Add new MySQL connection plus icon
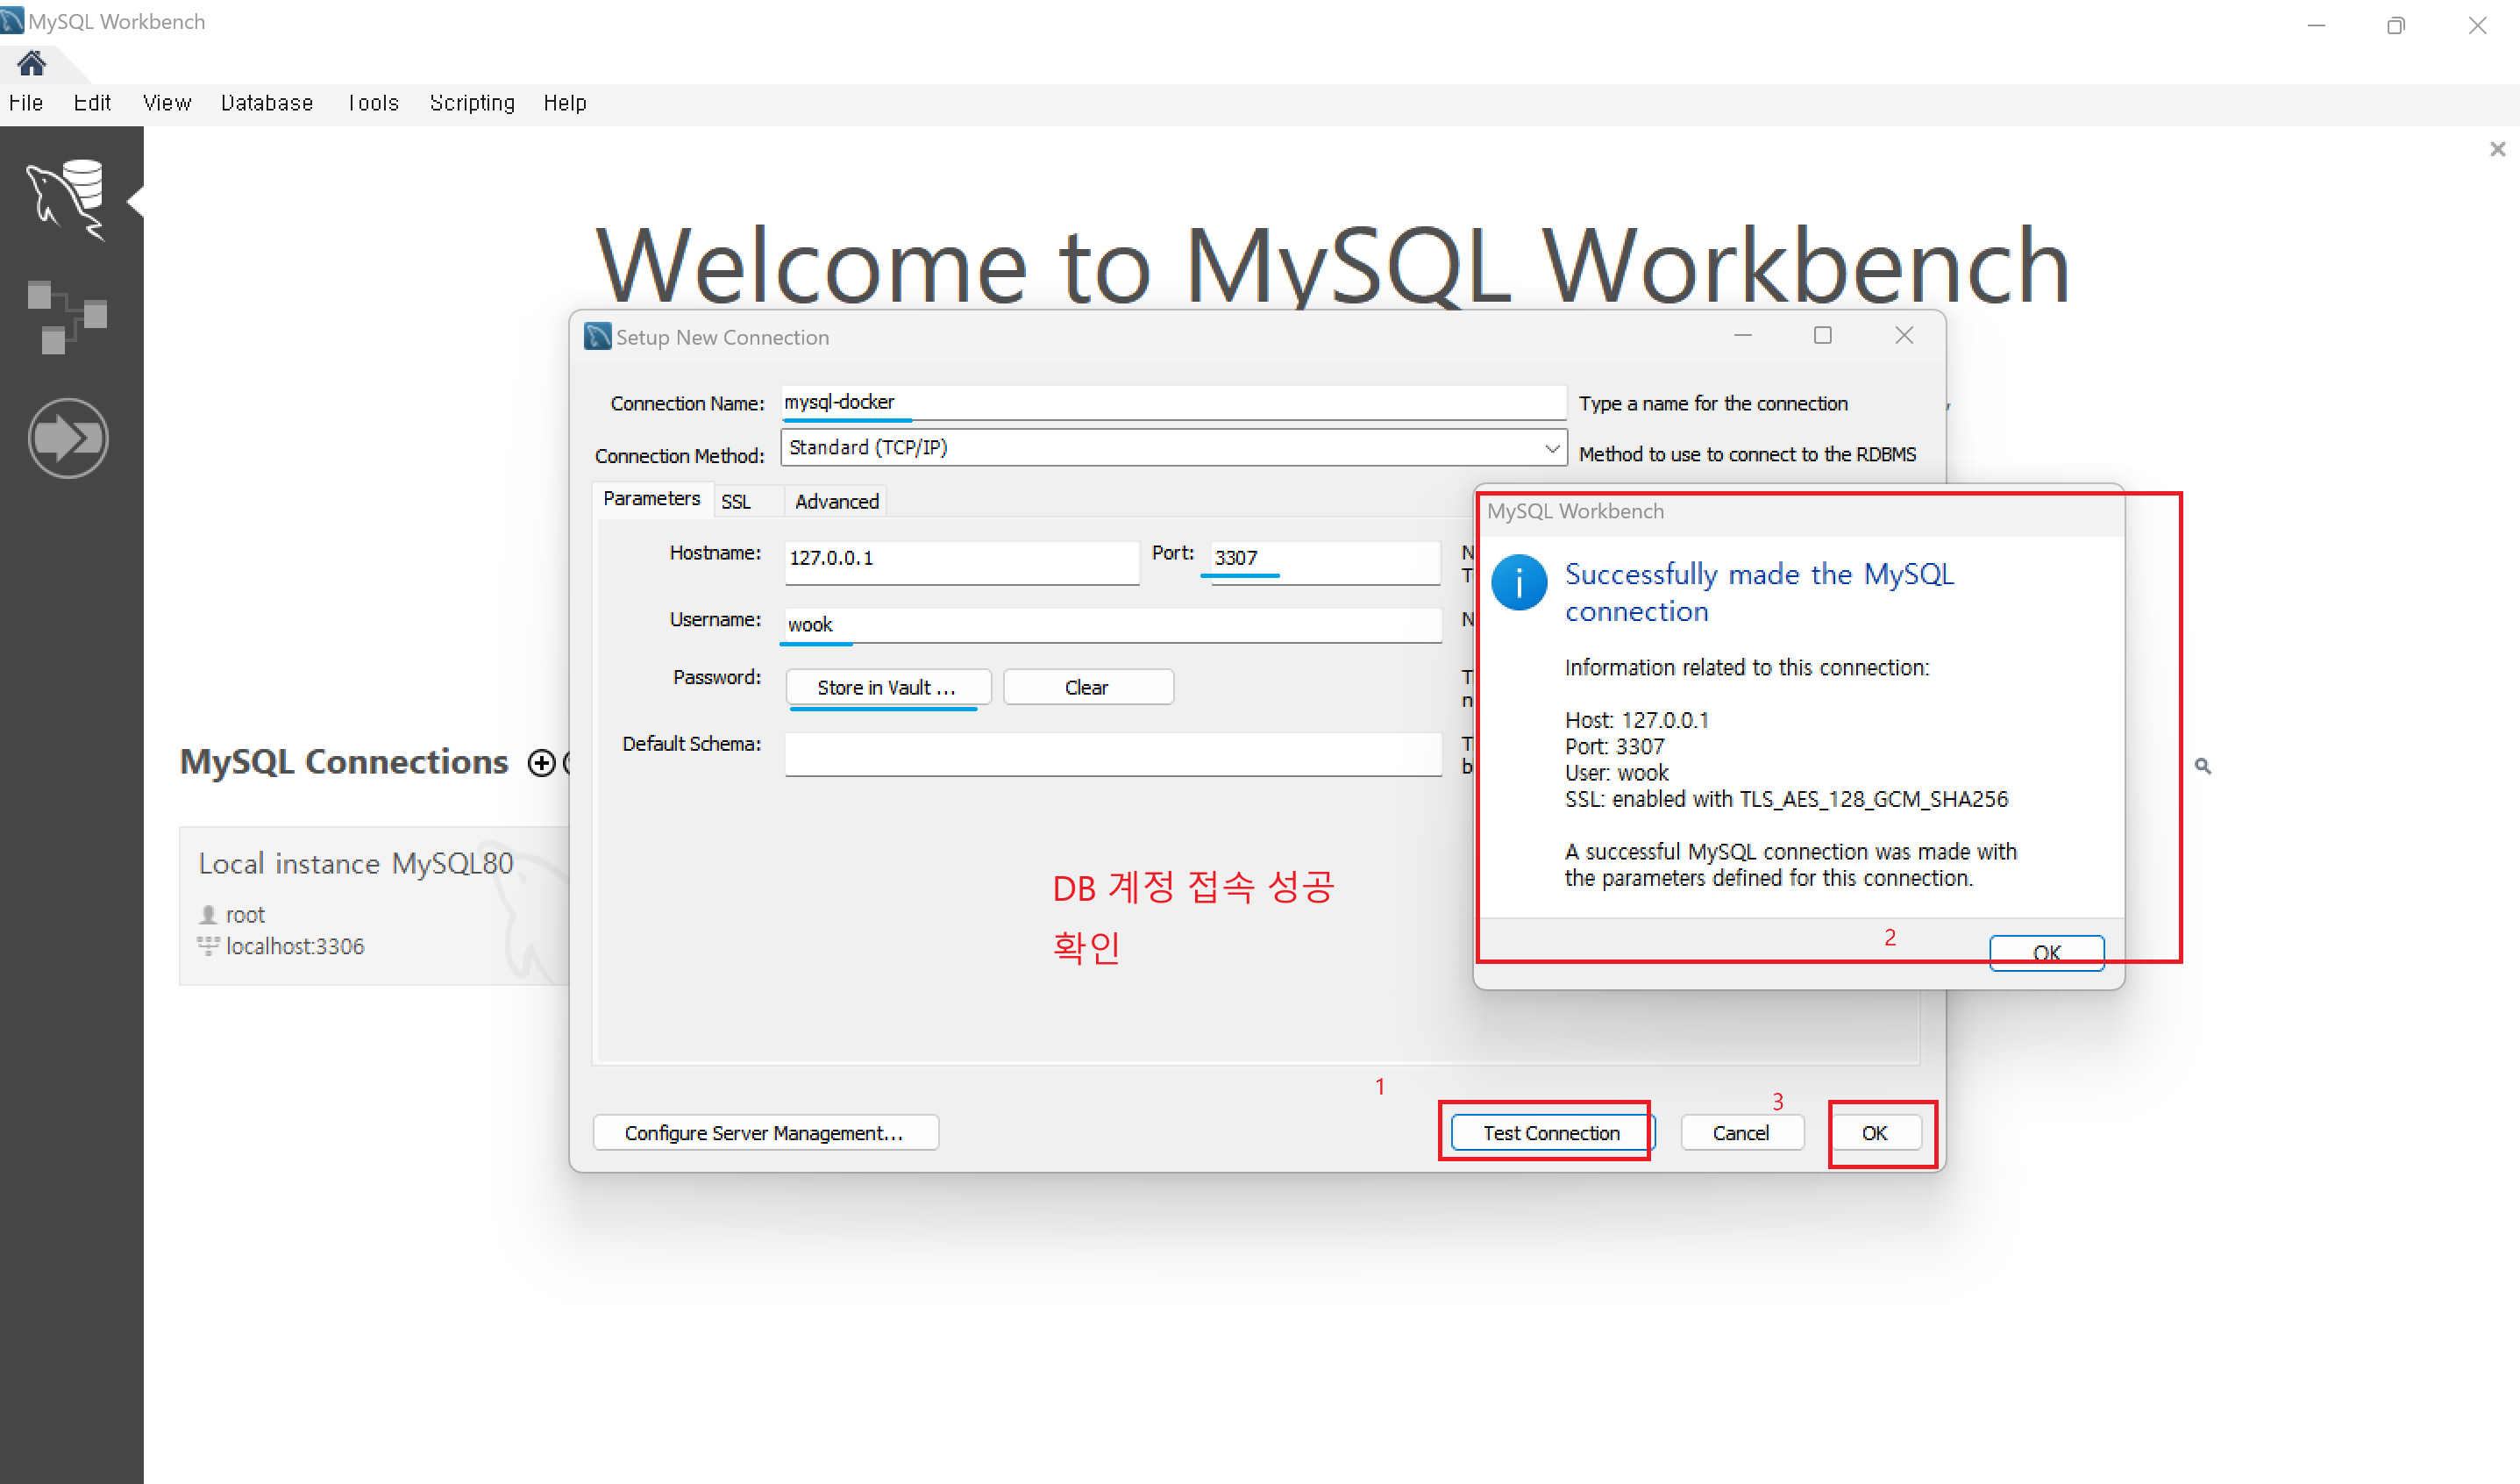The height and width of the screenshot is (1484, 2520). 541,764
